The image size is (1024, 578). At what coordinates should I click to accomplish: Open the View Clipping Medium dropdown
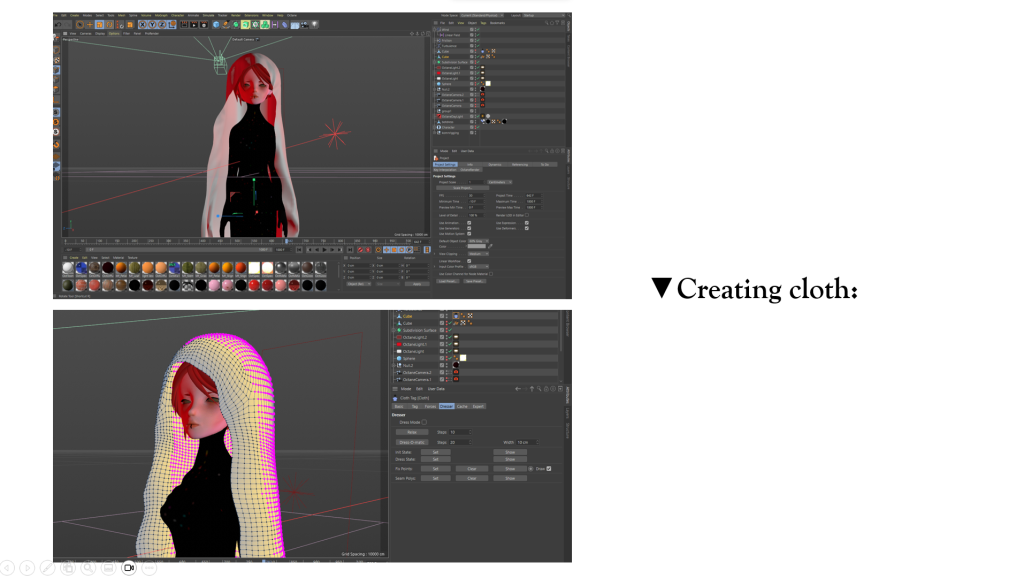(x=478, y=253)
